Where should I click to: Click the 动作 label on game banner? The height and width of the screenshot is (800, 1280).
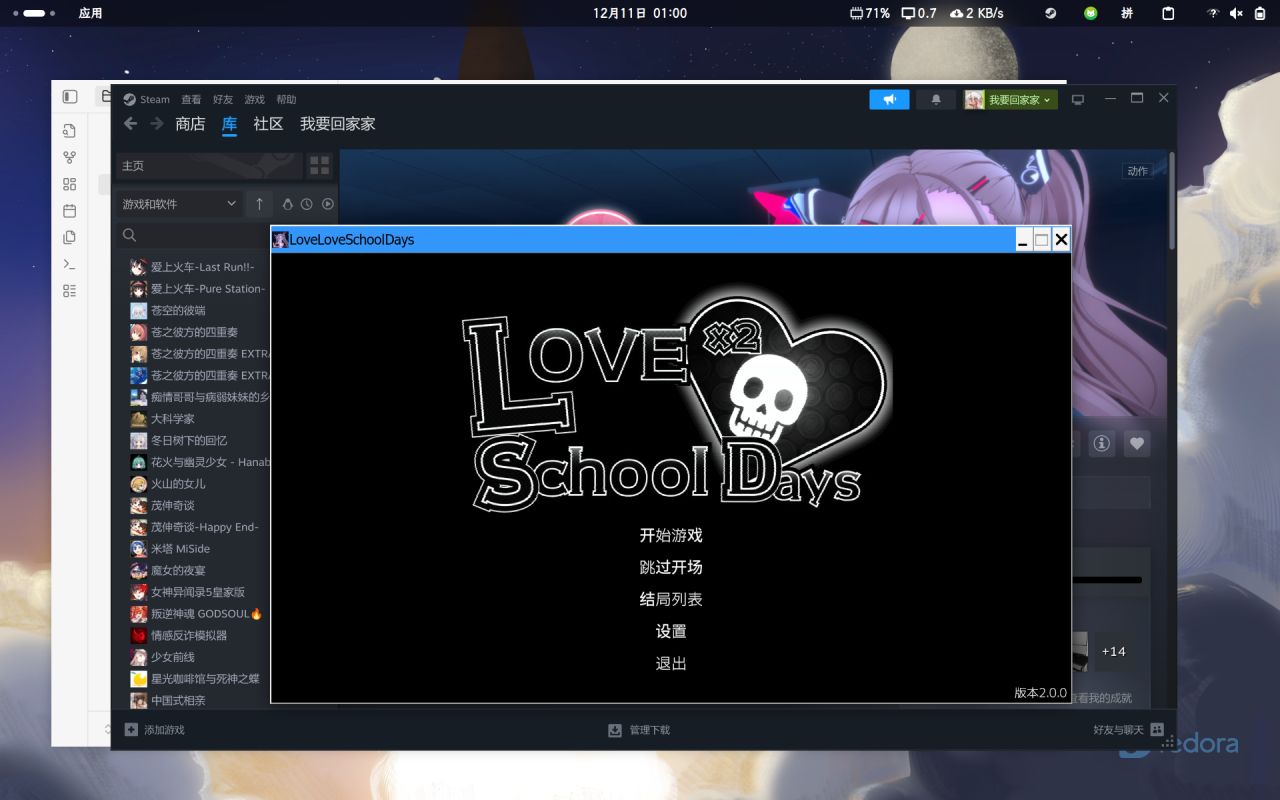[1138, 171]
